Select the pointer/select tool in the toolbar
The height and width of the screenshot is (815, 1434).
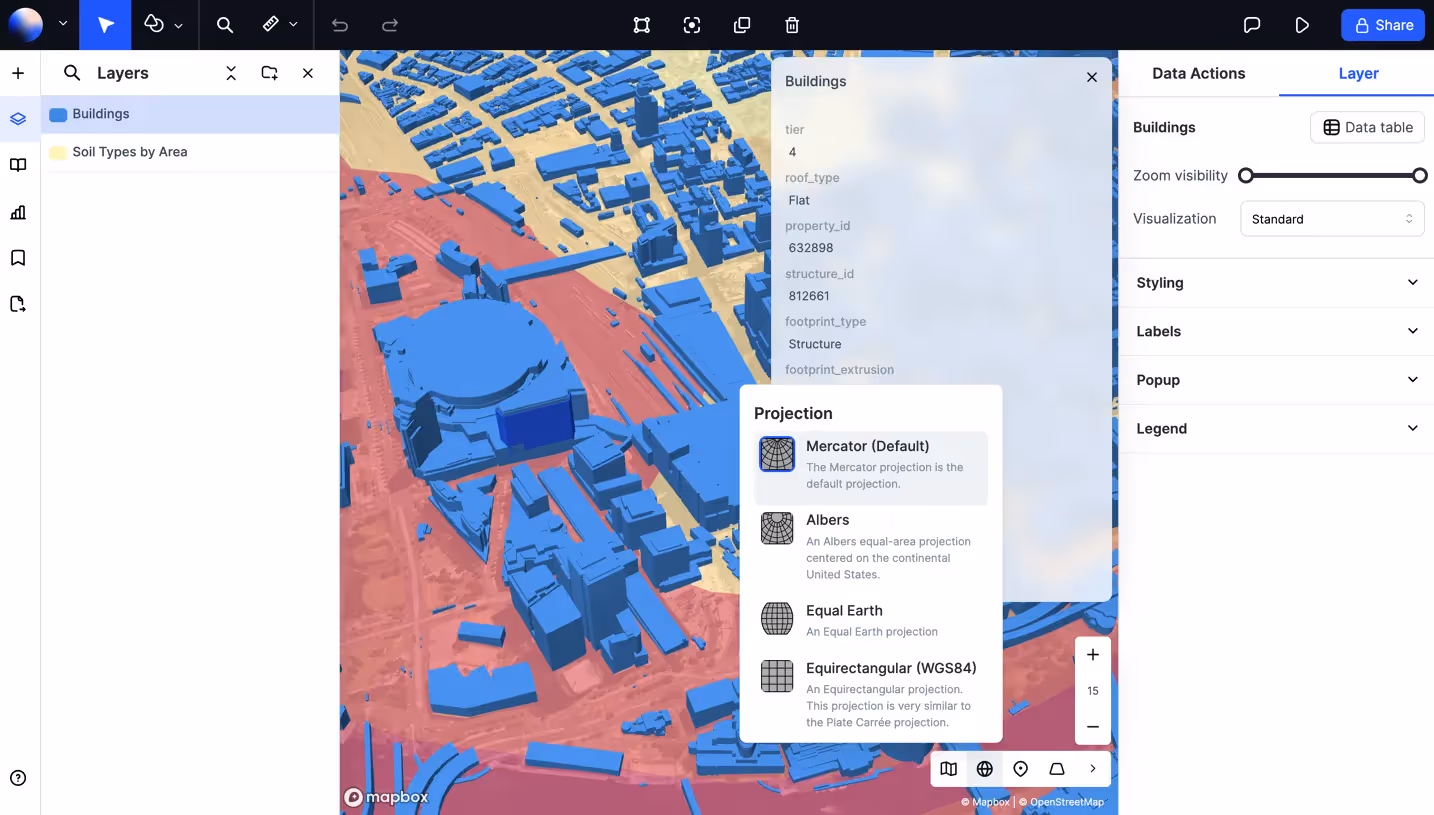click(x=104, y=24)
